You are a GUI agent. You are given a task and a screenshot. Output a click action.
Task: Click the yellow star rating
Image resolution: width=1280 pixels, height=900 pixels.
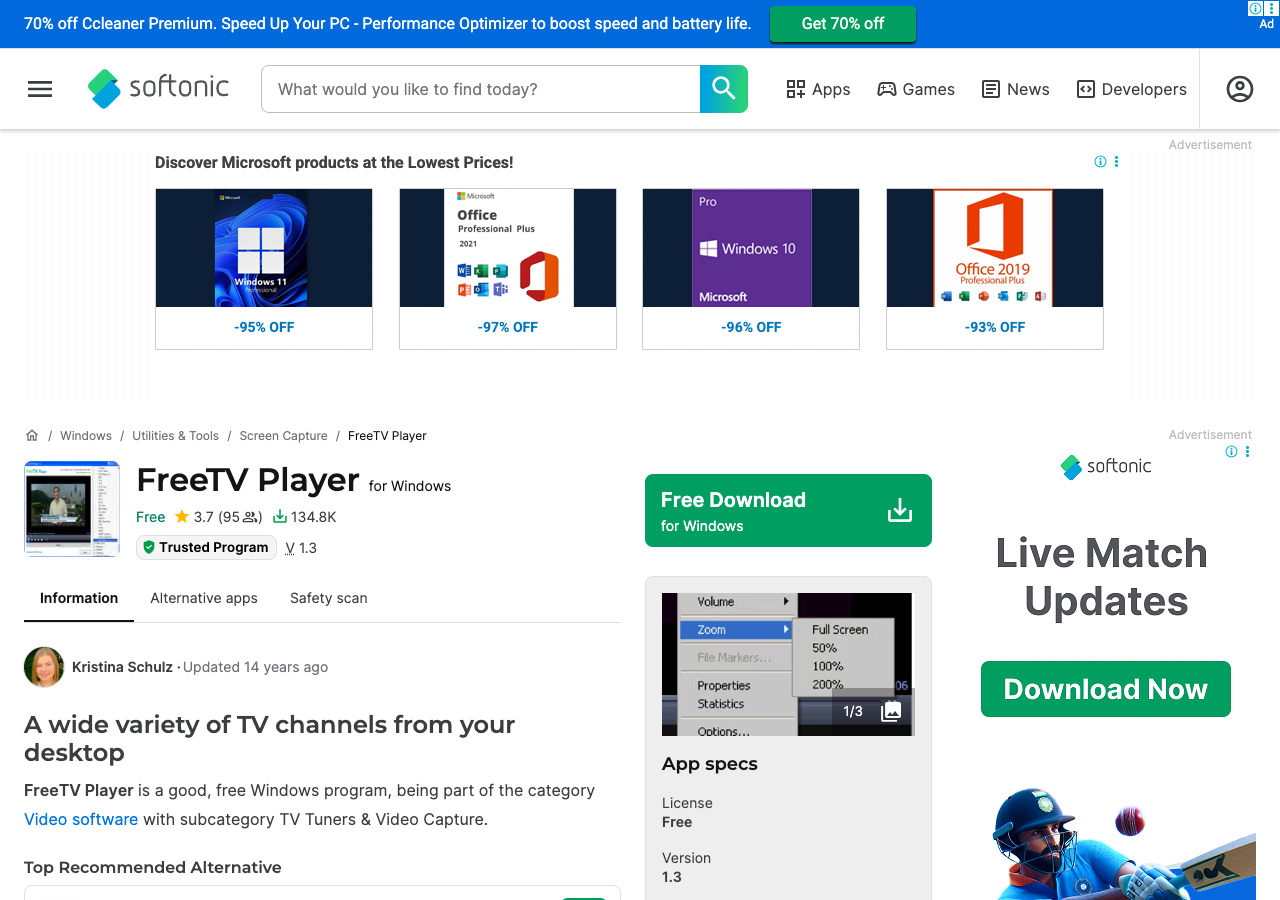tap(181, 516)
